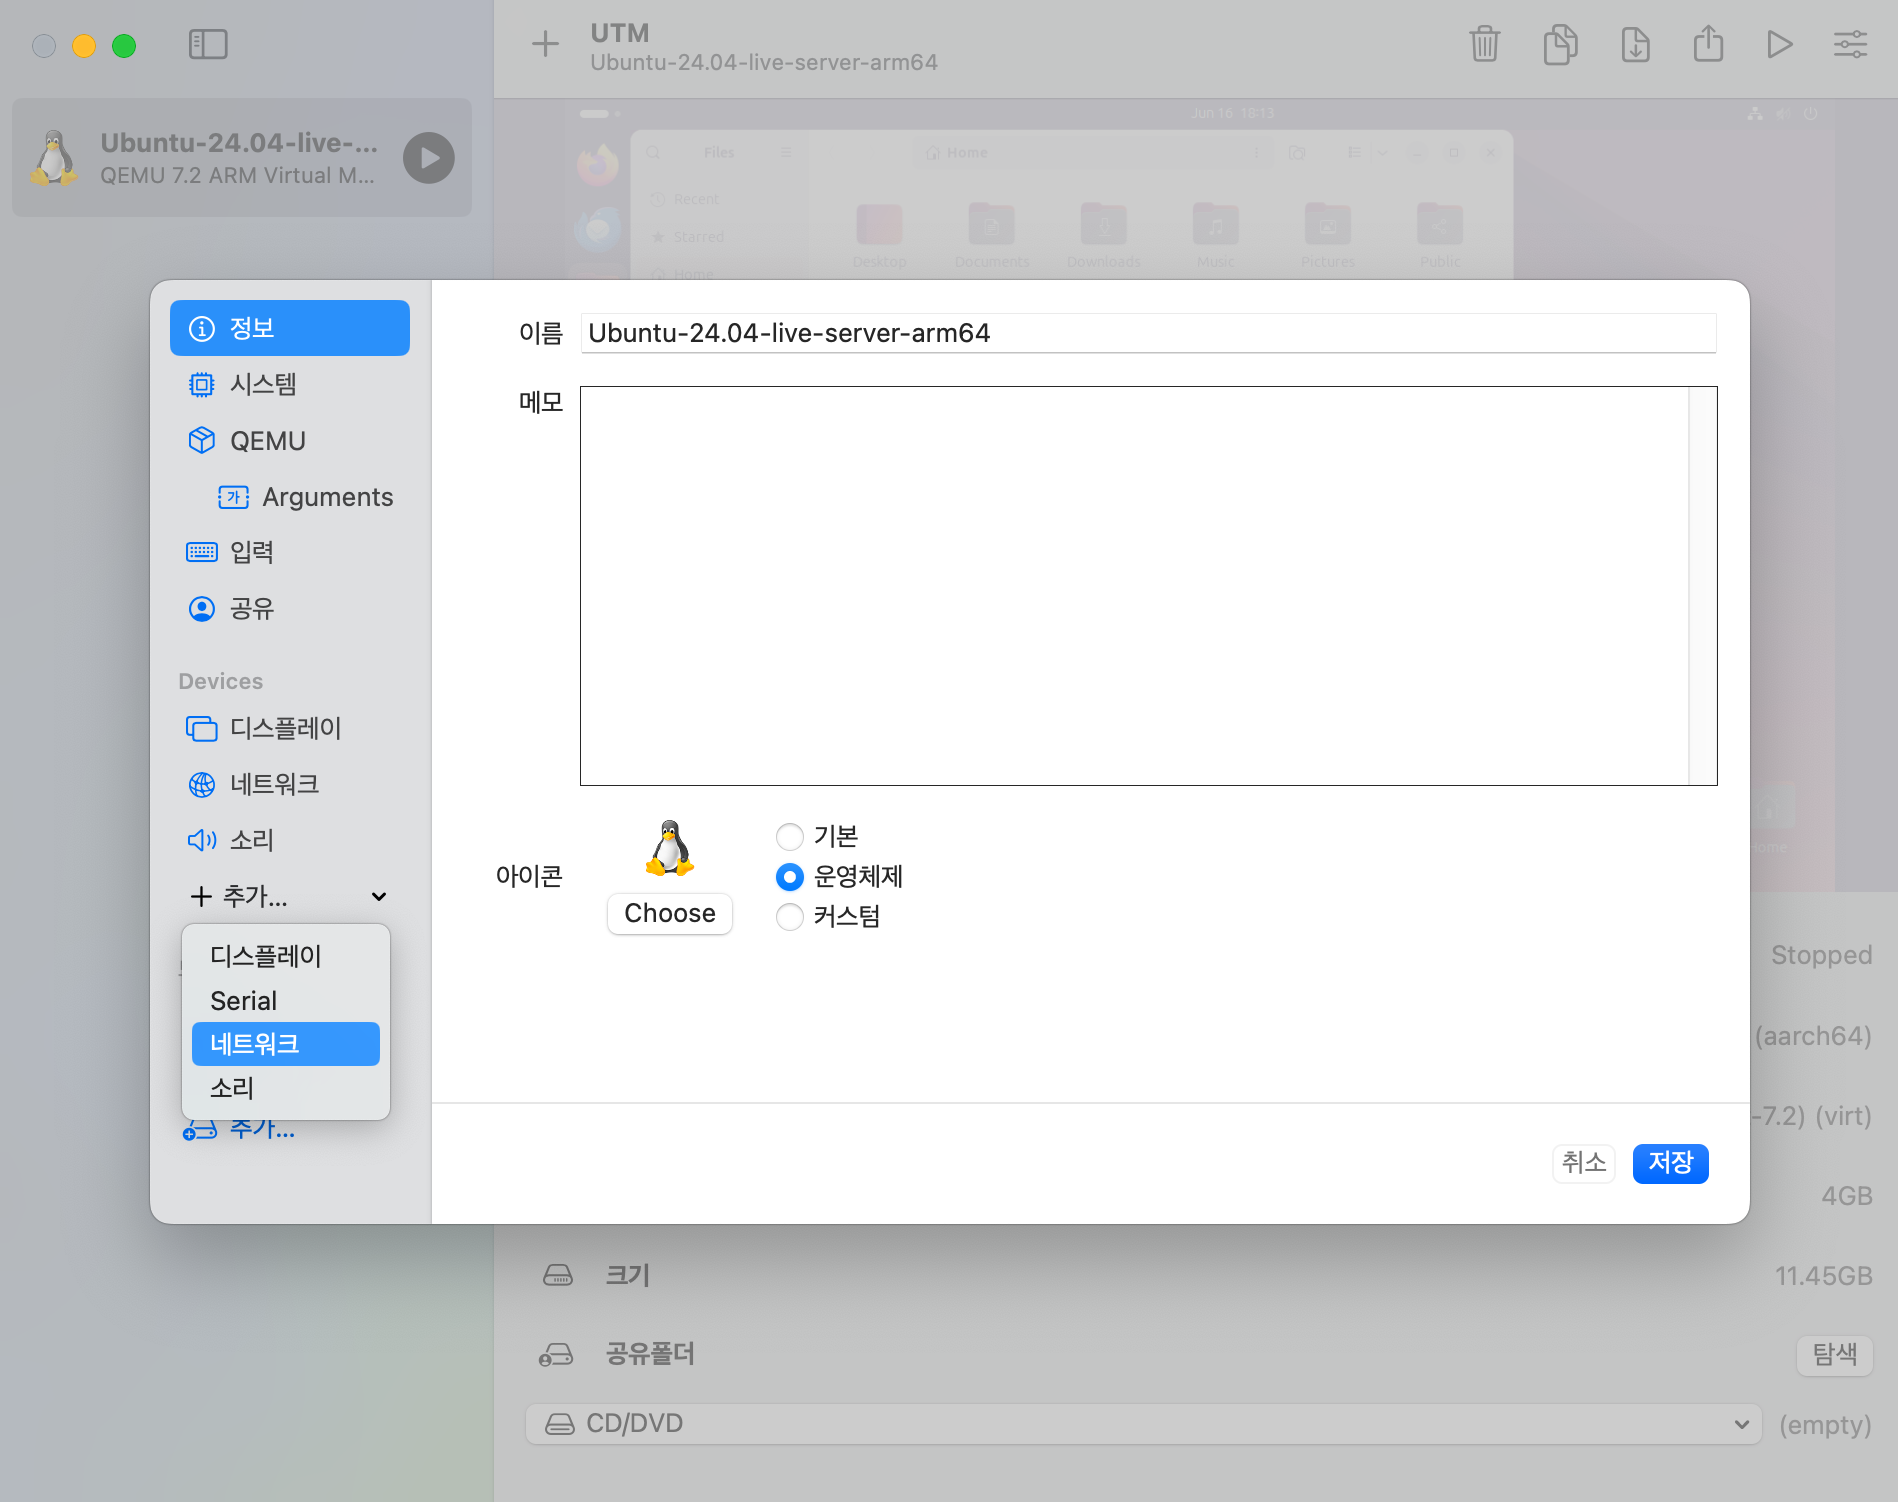Image resolution: width=1898 pixels, height=1502 pixels.
Task: Open VM settings via sliders icon
Action: (x=1850, y=45)
